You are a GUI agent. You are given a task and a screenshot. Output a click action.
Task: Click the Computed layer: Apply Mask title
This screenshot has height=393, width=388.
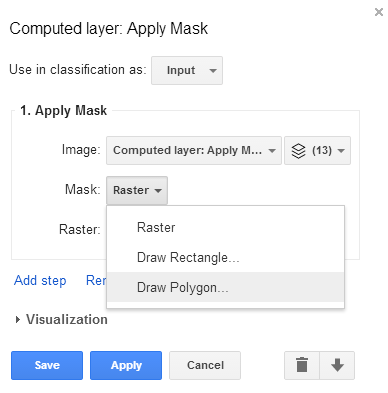tap(109, 29)
